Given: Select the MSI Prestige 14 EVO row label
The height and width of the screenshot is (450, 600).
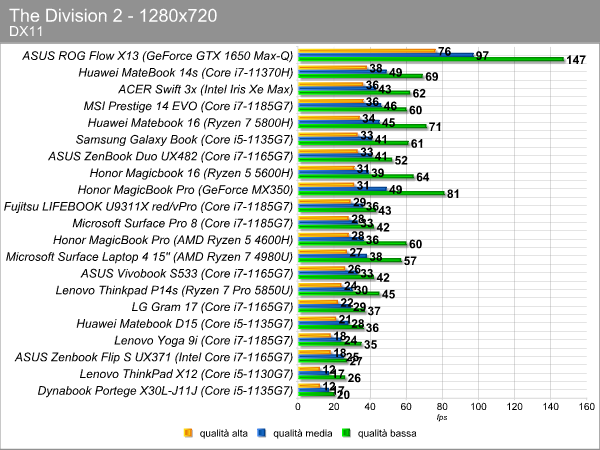Looking at the screenshot, I should (x=188, y=106).
